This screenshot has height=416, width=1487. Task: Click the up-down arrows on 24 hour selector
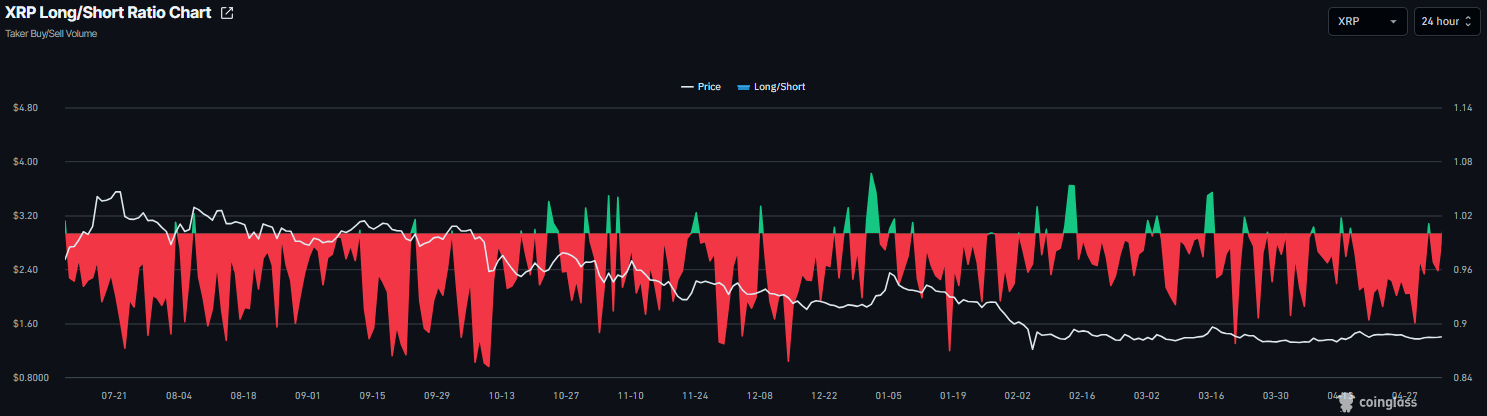click(1467, 21)
